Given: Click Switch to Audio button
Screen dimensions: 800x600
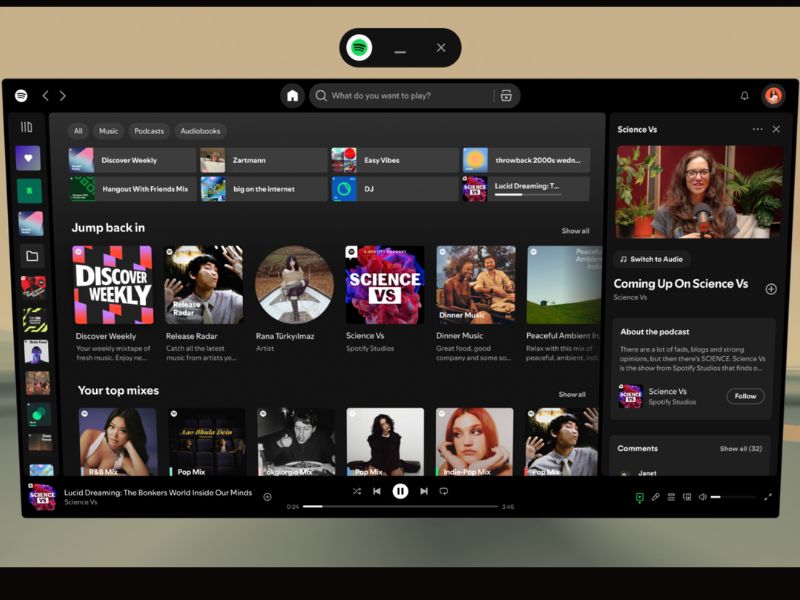Looking at the screenshot, I should coord(652,259).
